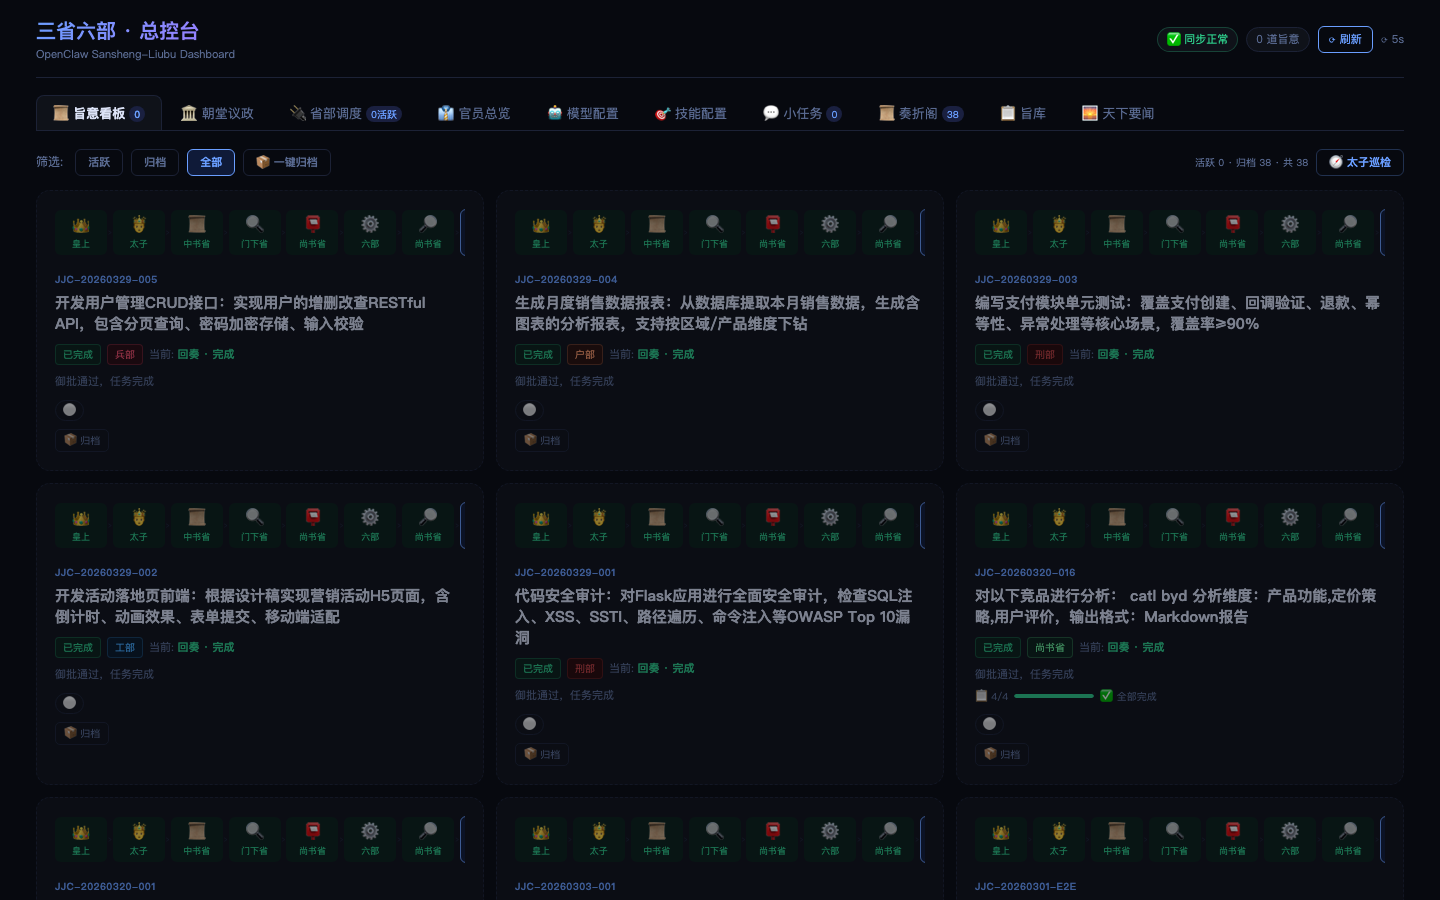
Task: Click the 5s auto-refresh countdown
Action: (1392, 39)
